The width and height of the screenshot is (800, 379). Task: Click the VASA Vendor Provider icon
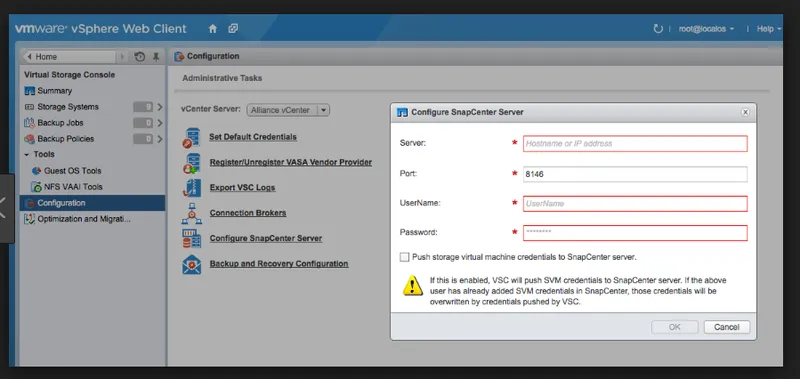pyautogui.click(x=192, y=163)
